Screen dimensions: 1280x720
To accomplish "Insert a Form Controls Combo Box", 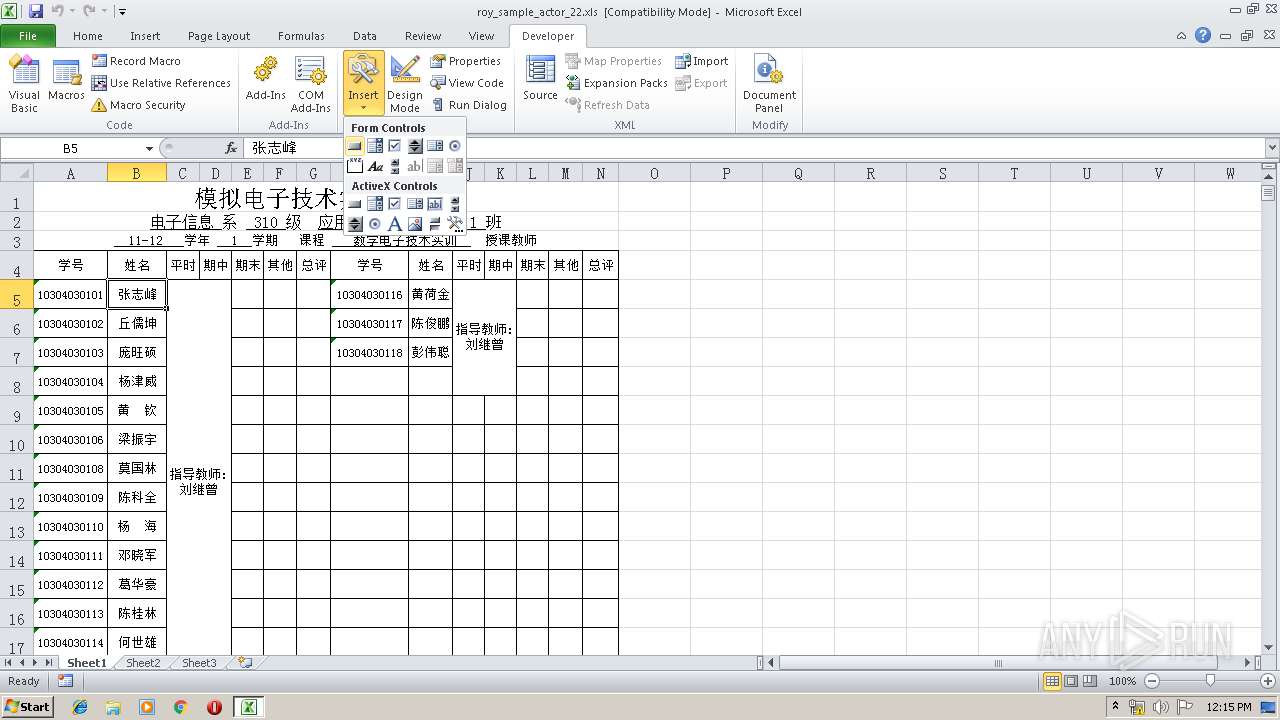I will click(375, 146).
